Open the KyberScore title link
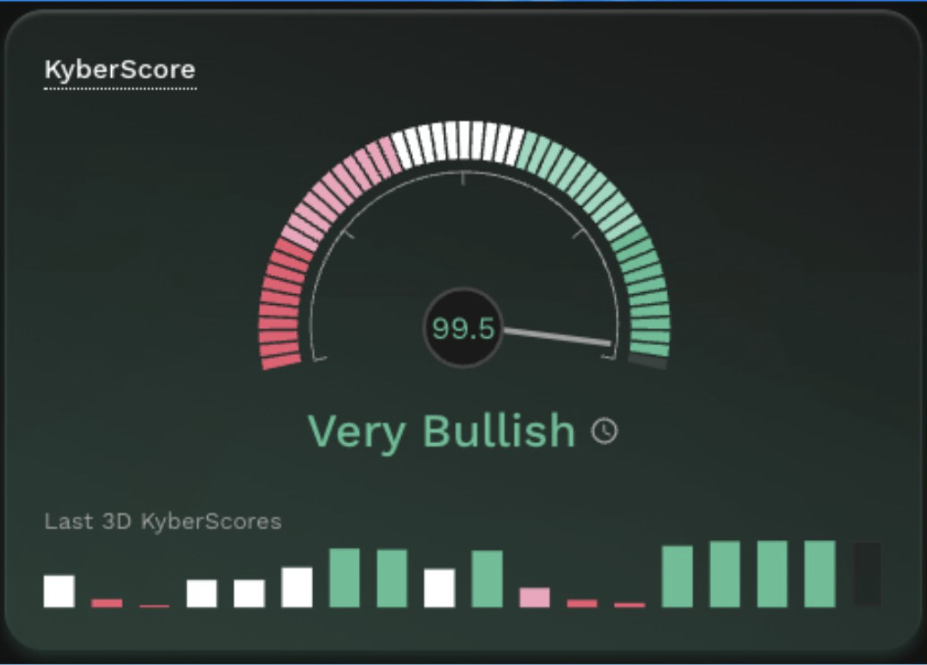927x665 pixels. 120,70
